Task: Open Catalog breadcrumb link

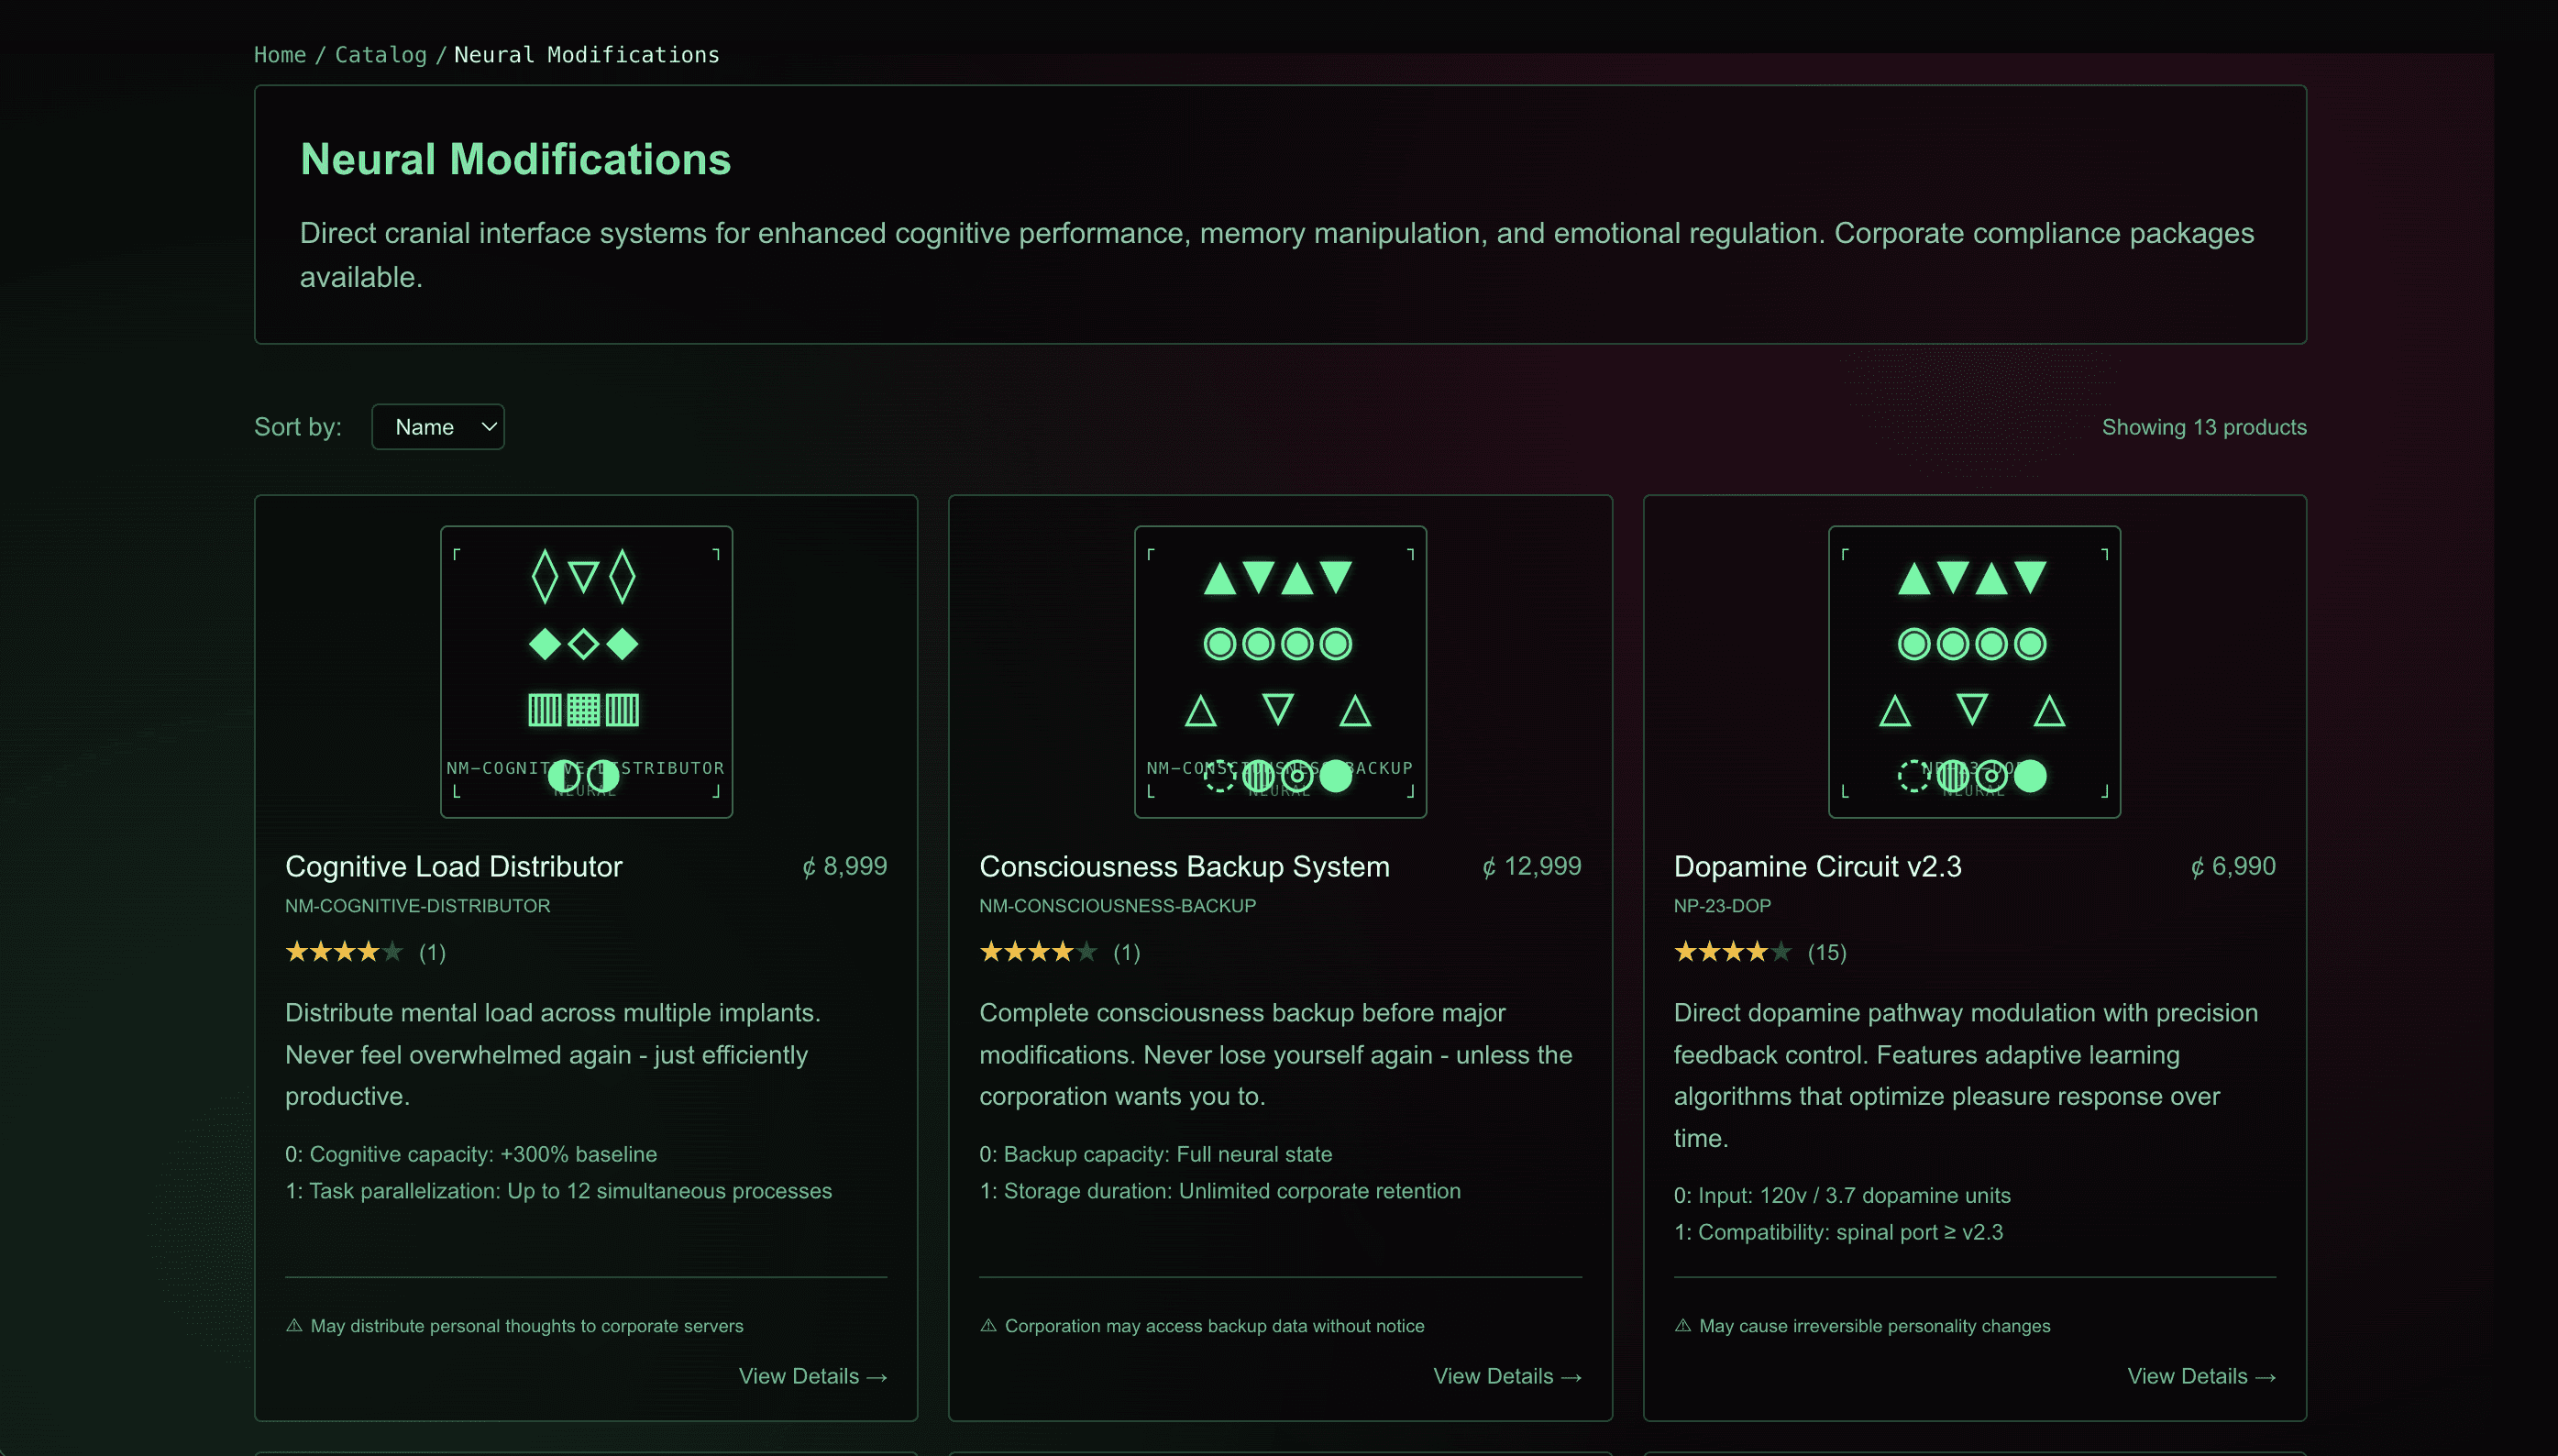Action: (x=381, y=55)
